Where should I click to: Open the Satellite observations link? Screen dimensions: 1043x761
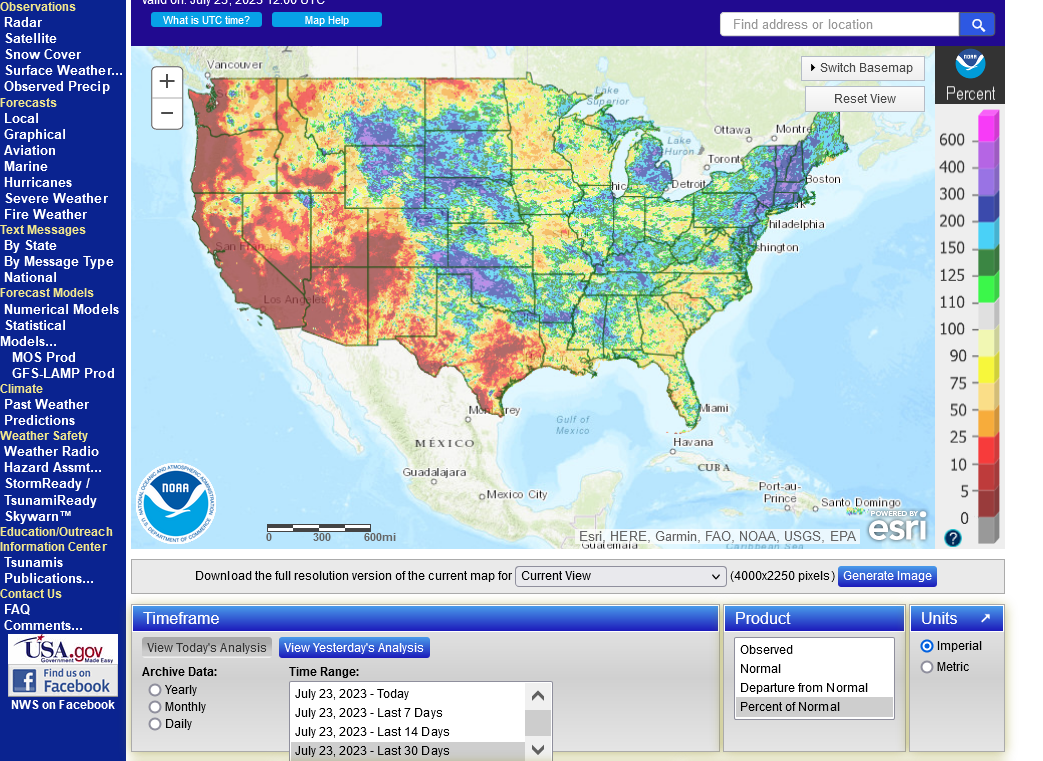click(x=31, y=39)
